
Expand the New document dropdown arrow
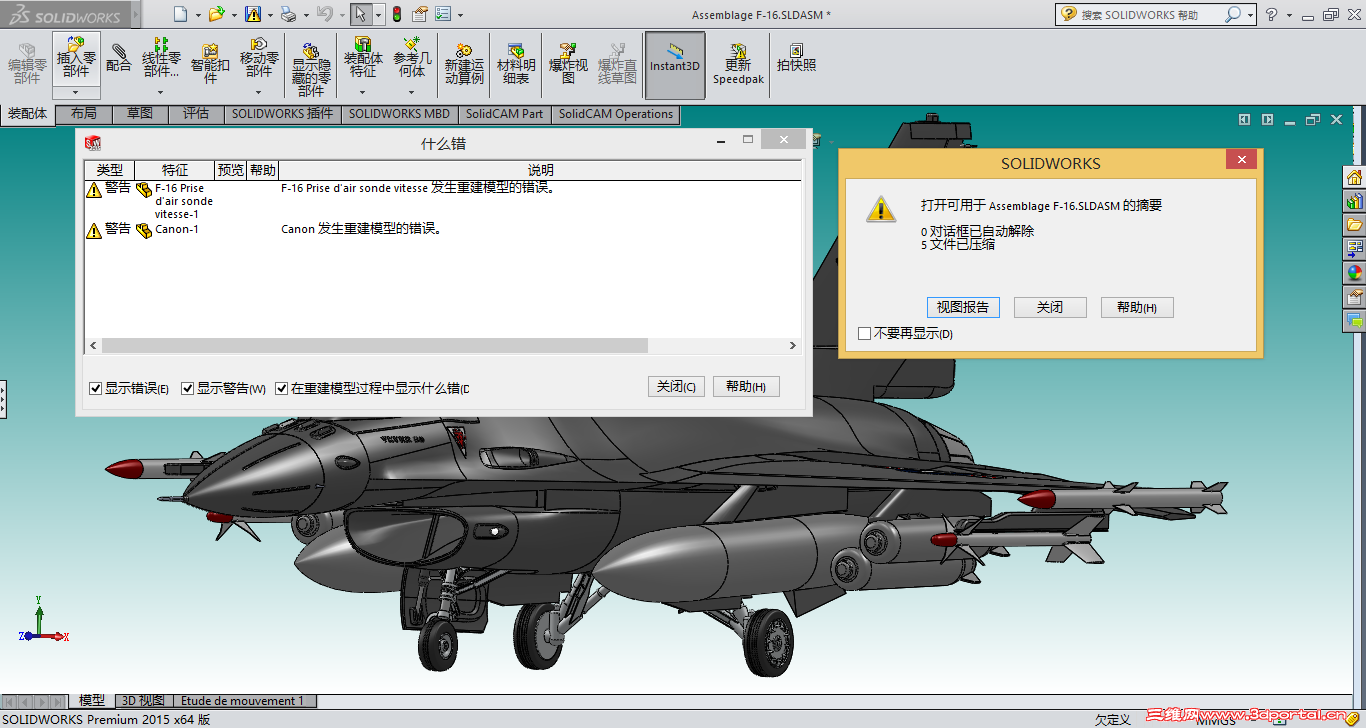(x=198, y=15)
